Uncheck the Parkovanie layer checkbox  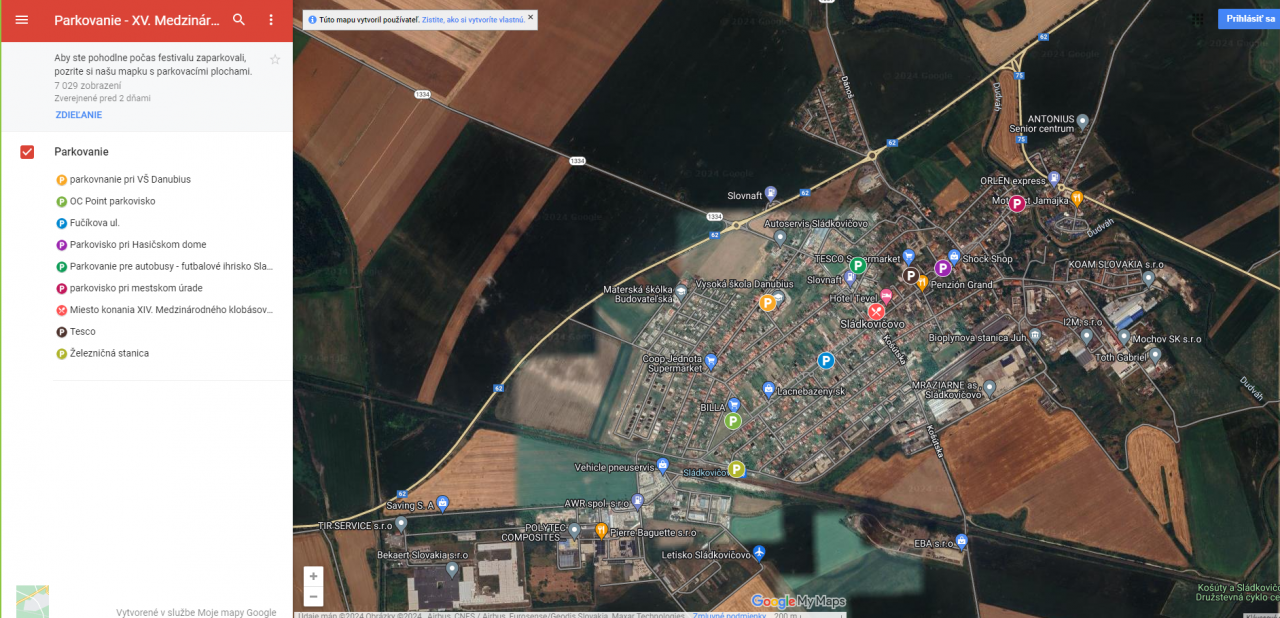[28, 152]
